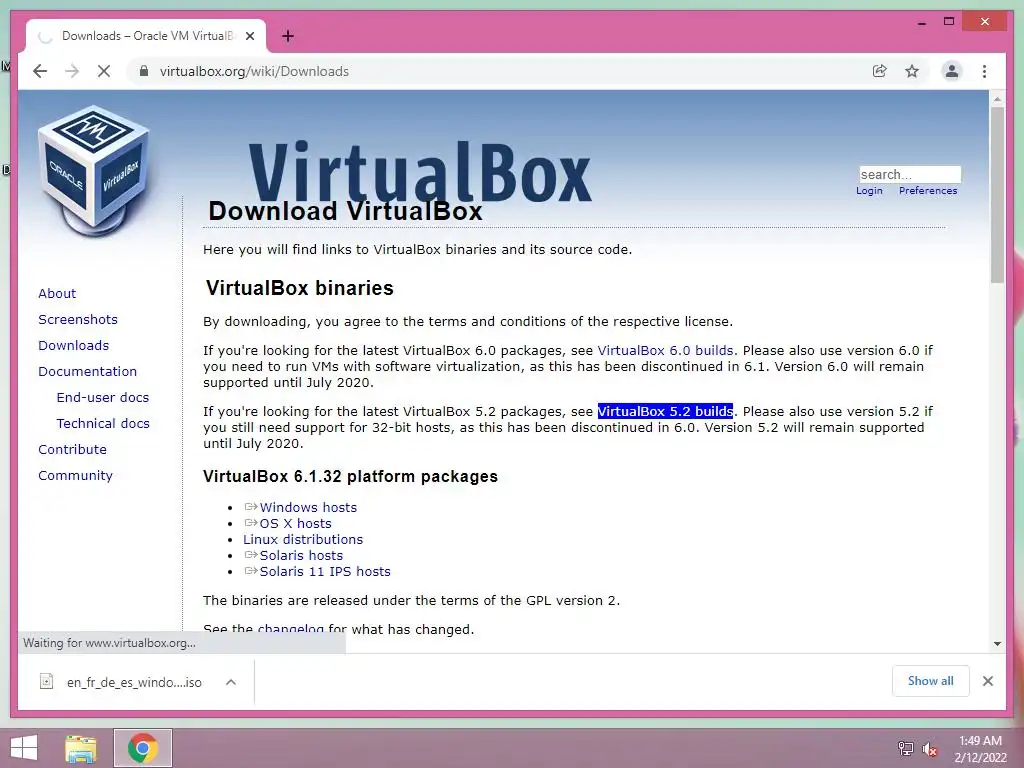Click the ISO file icon in downloads bar
The image size is (1024, 768).
[x=46, y=682]
